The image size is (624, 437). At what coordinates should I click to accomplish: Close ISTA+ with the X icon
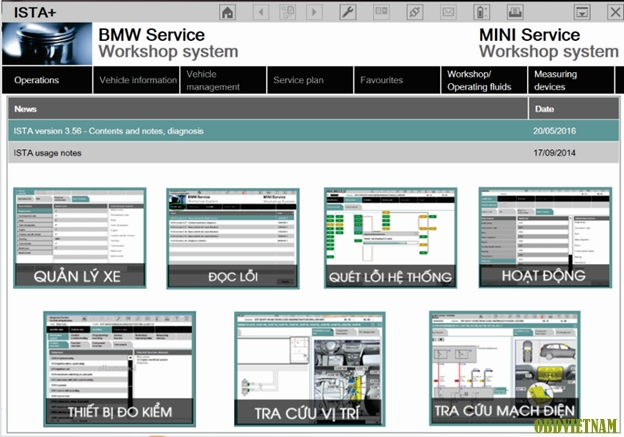[x=615, y=12]
